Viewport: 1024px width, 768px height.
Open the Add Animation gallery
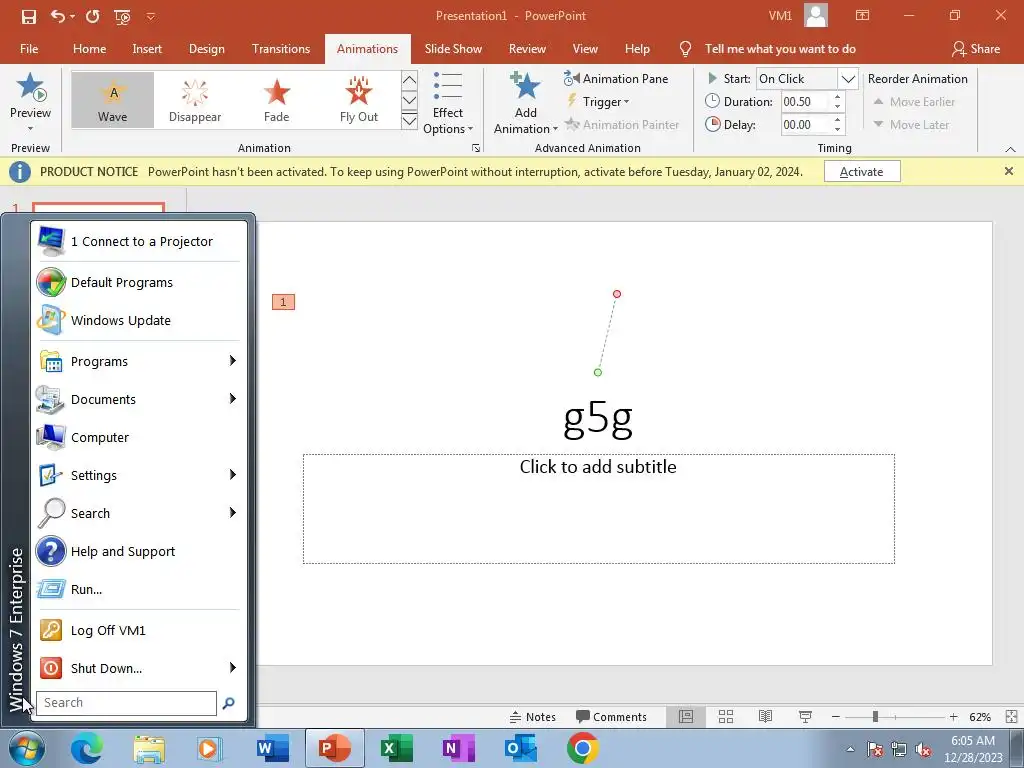coord(525,103)
